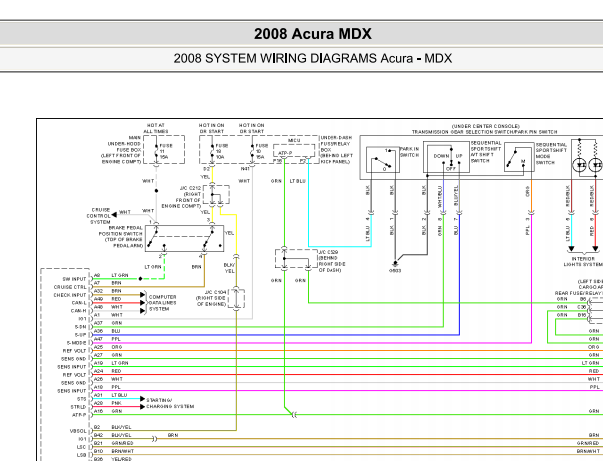Viewport: 603px width, 461px height.
Task: Click the 'CRUISE CTRL' signal label
Action: click(70, 287)
